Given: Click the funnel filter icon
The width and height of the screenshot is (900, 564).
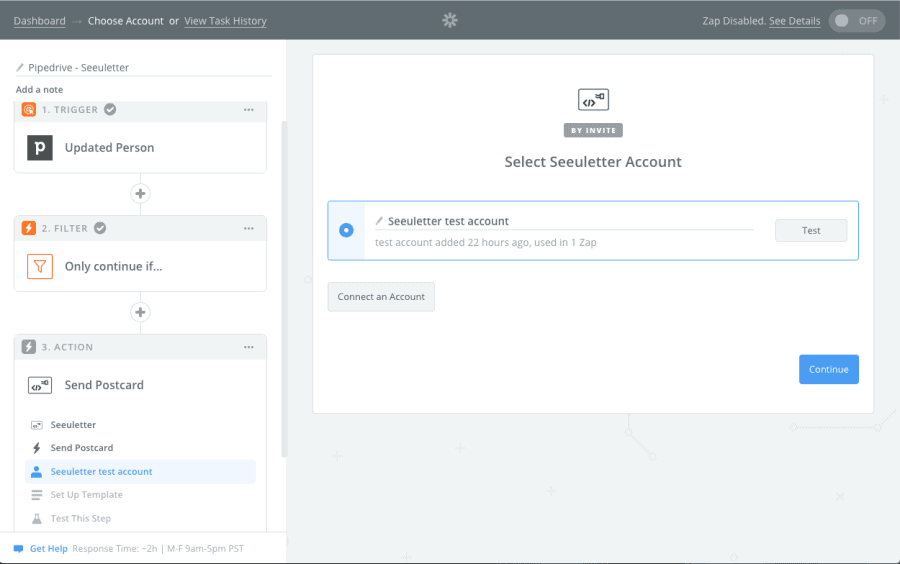Looking at the screenshot, I should tap(40, 266).
